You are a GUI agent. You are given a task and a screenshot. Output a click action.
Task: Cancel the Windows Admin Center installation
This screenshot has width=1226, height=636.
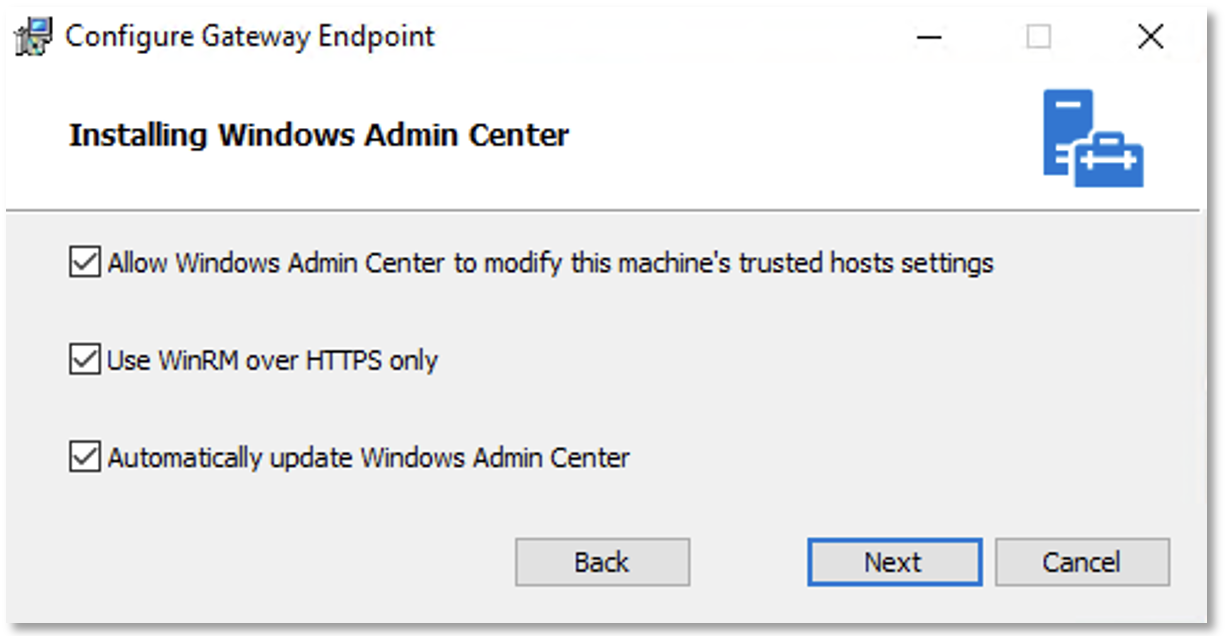[x=1082, y=562]
